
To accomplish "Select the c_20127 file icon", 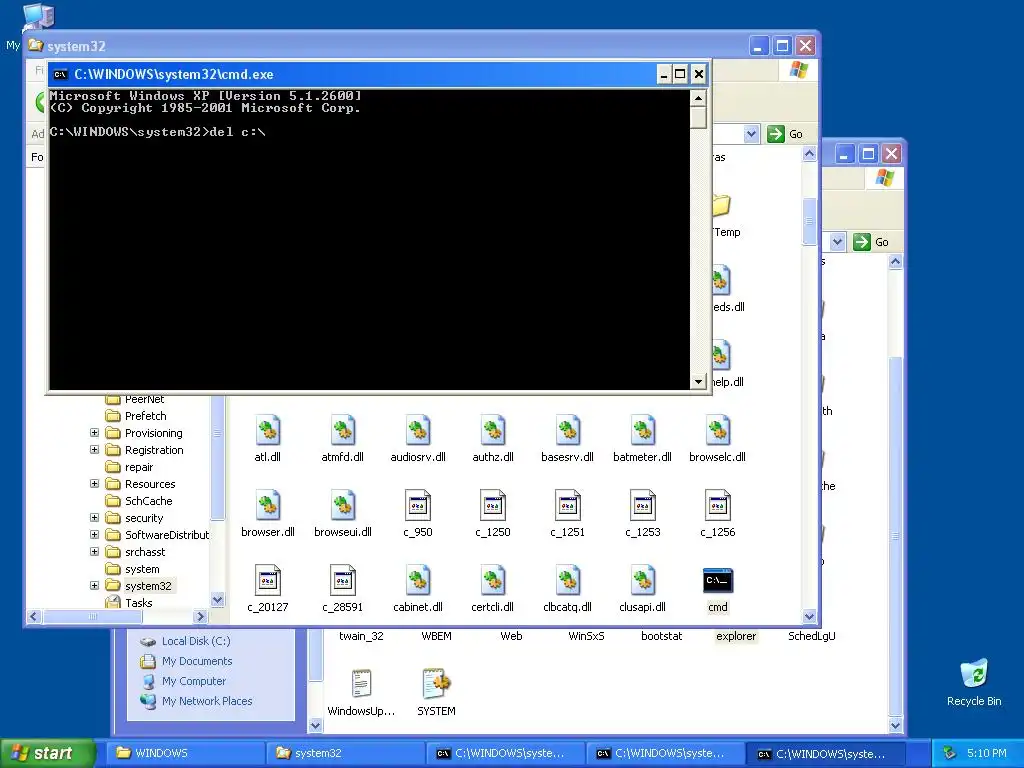I will point(268,581).
